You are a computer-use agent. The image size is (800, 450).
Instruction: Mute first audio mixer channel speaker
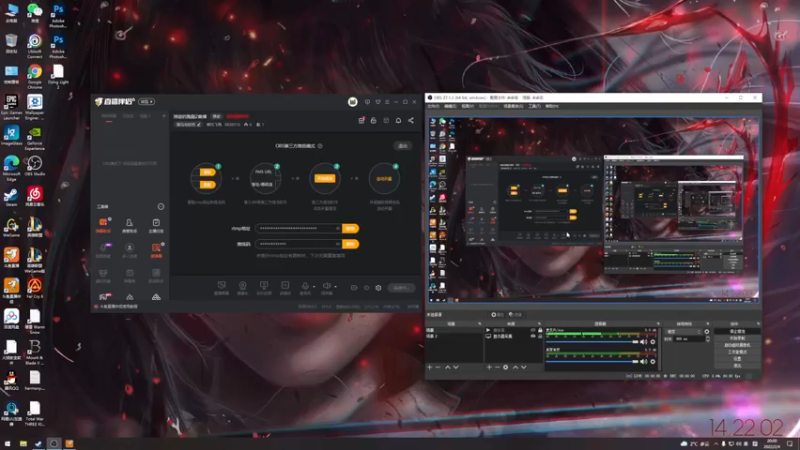[x=644, y=342]
